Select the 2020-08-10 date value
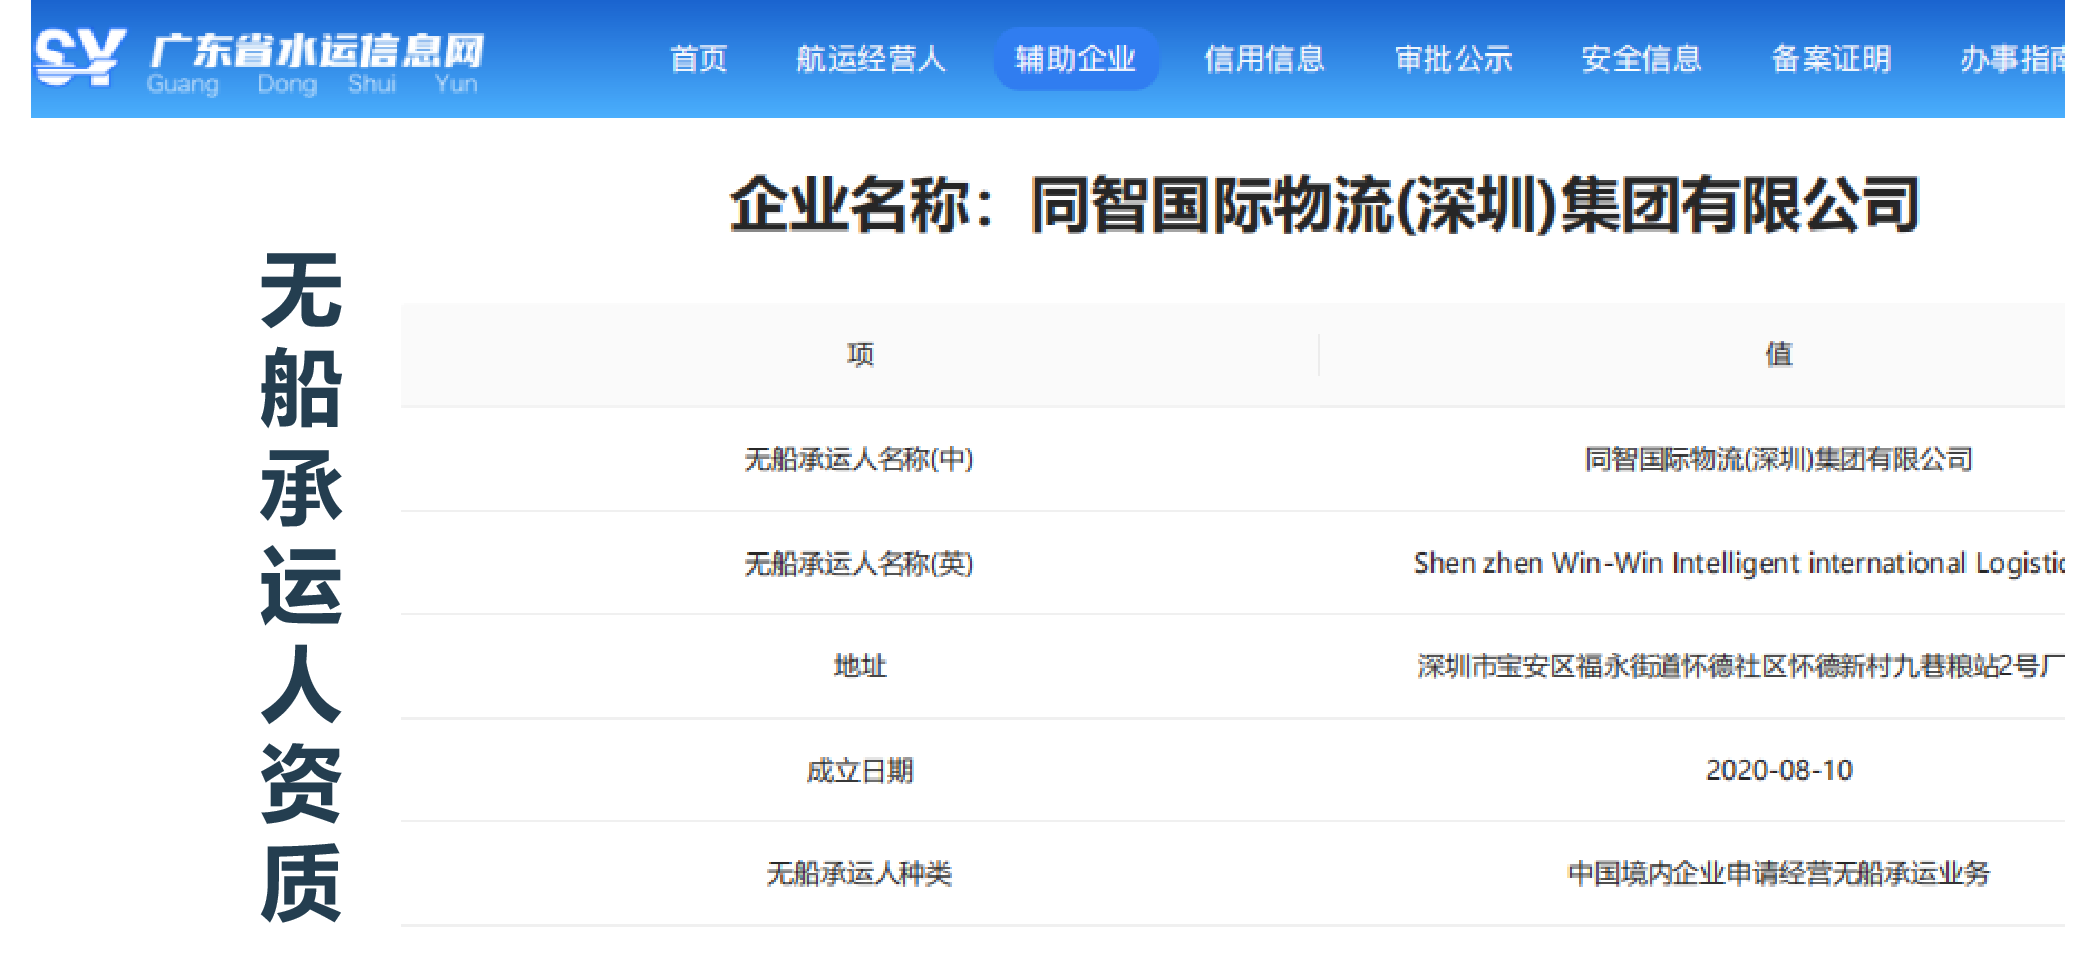This screenshot has height=954, width=2079. pyautogui.click(x=1779, y=770)
